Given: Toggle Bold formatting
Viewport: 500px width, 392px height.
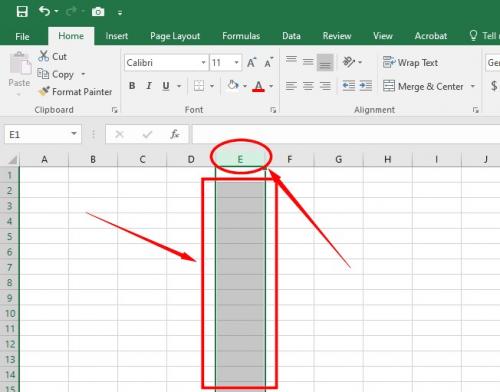Looking at the screenshot, I should (132, 86).
